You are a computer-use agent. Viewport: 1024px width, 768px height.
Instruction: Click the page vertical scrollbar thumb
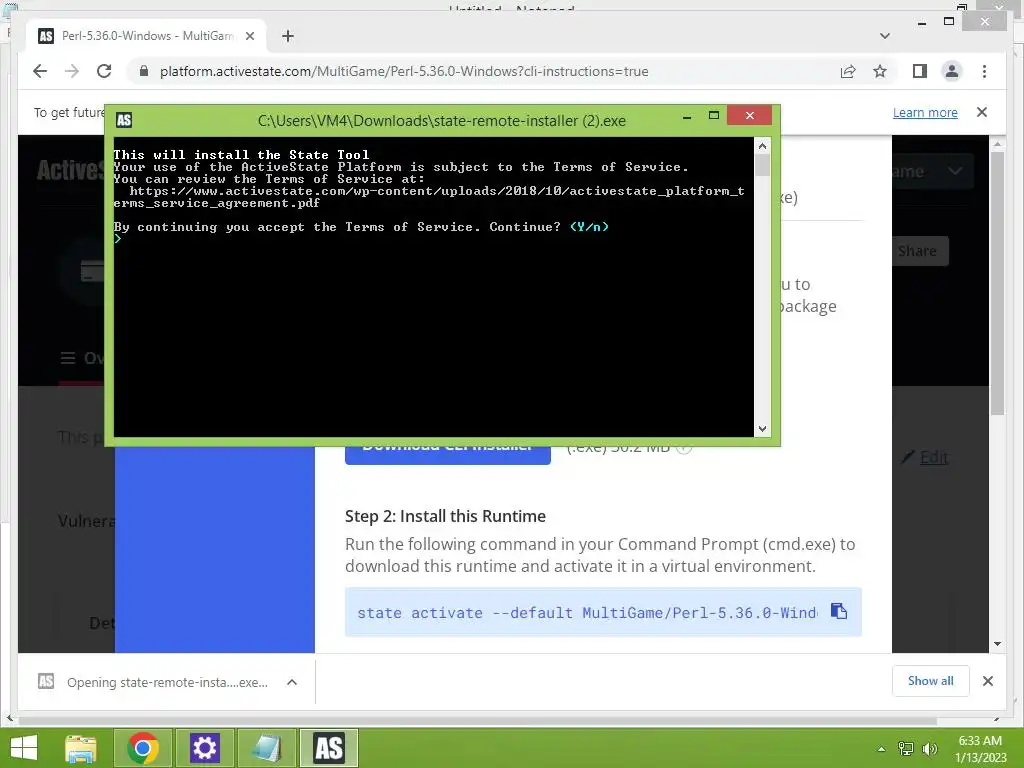(x=997, y=284)
